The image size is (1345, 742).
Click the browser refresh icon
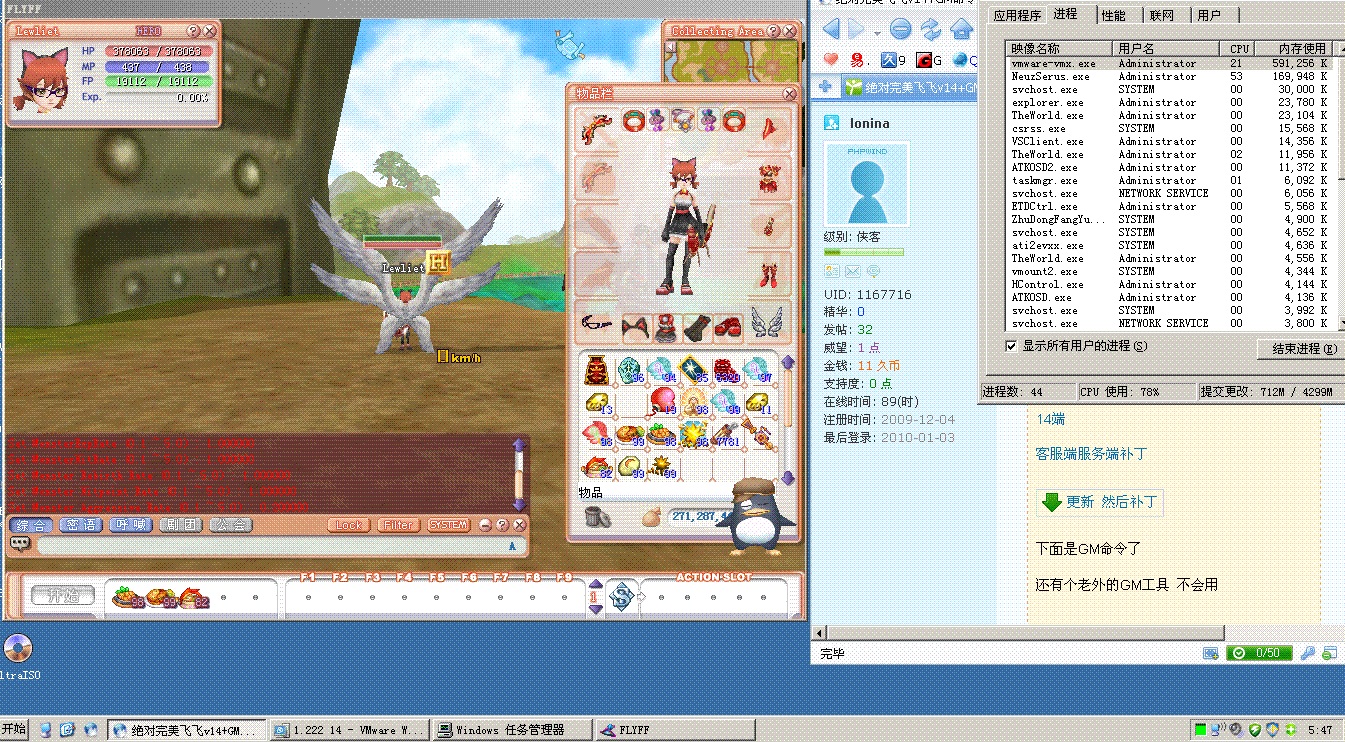[x=931, y=28]
